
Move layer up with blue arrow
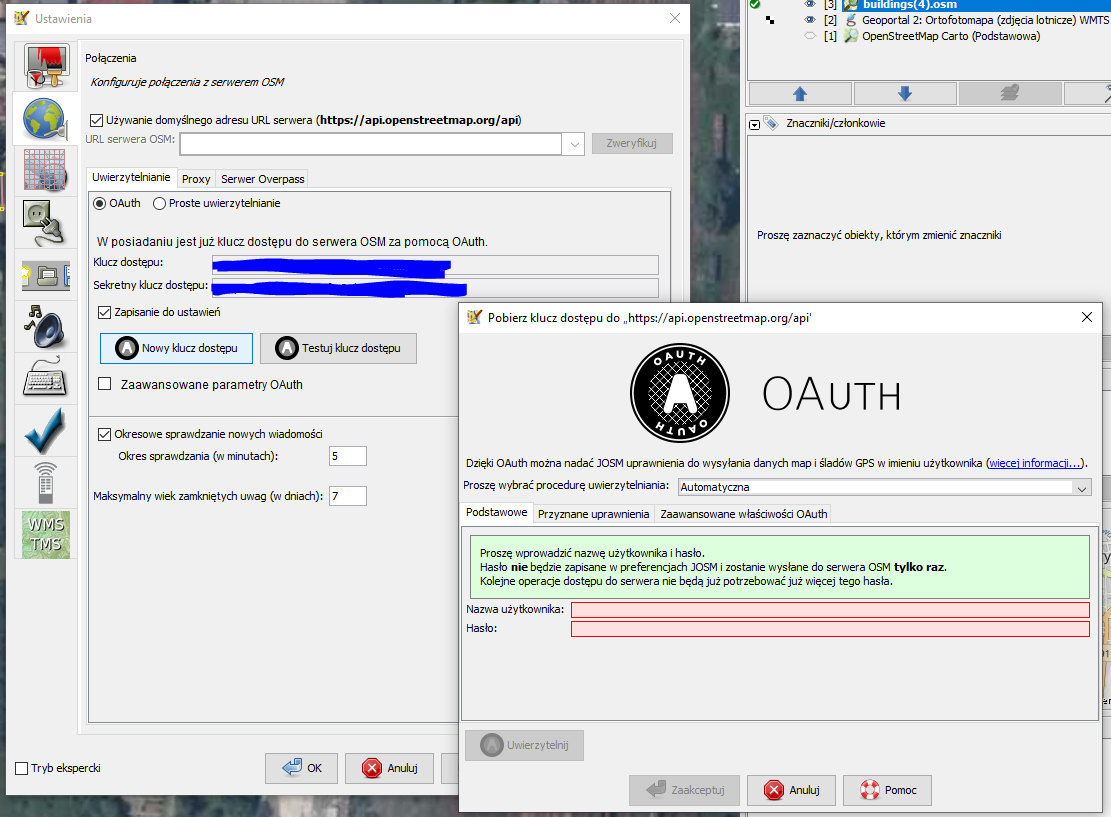coord(800,93)
